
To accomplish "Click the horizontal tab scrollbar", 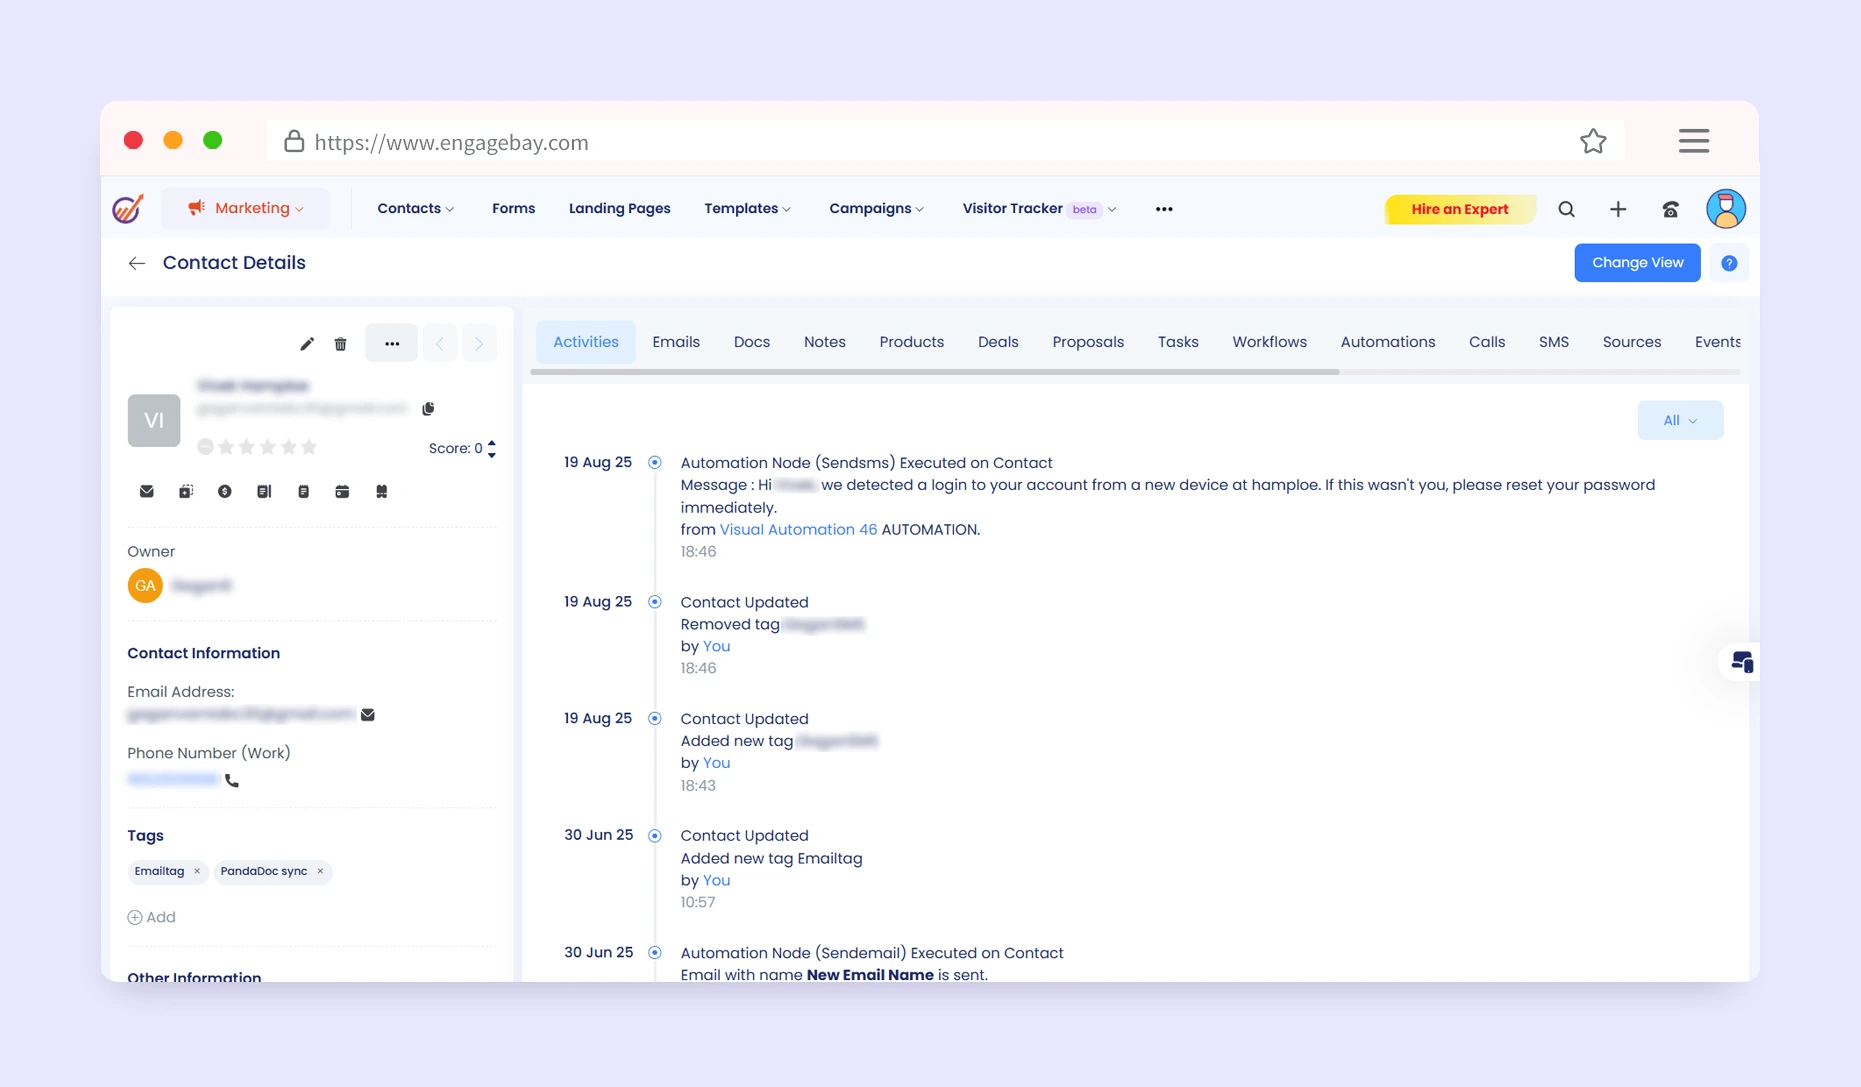I will [934, 372].
